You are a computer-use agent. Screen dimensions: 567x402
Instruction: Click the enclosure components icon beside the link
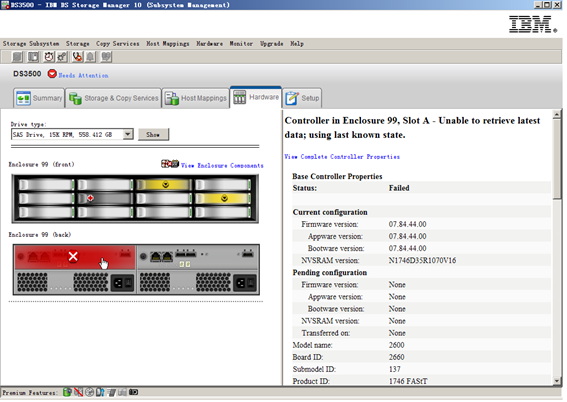(x=170, y=164)
